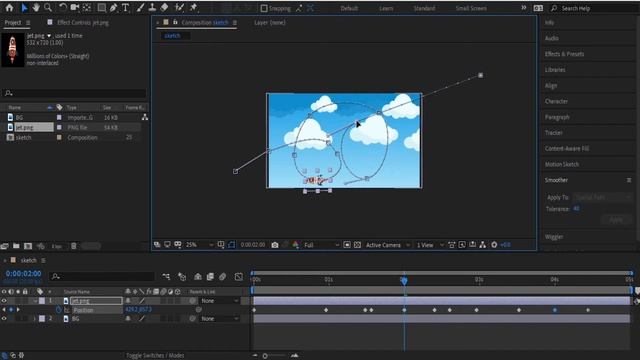Take a snapshot with the camera icon
Viewport: 640px width, 360px height.
[275, 245]
